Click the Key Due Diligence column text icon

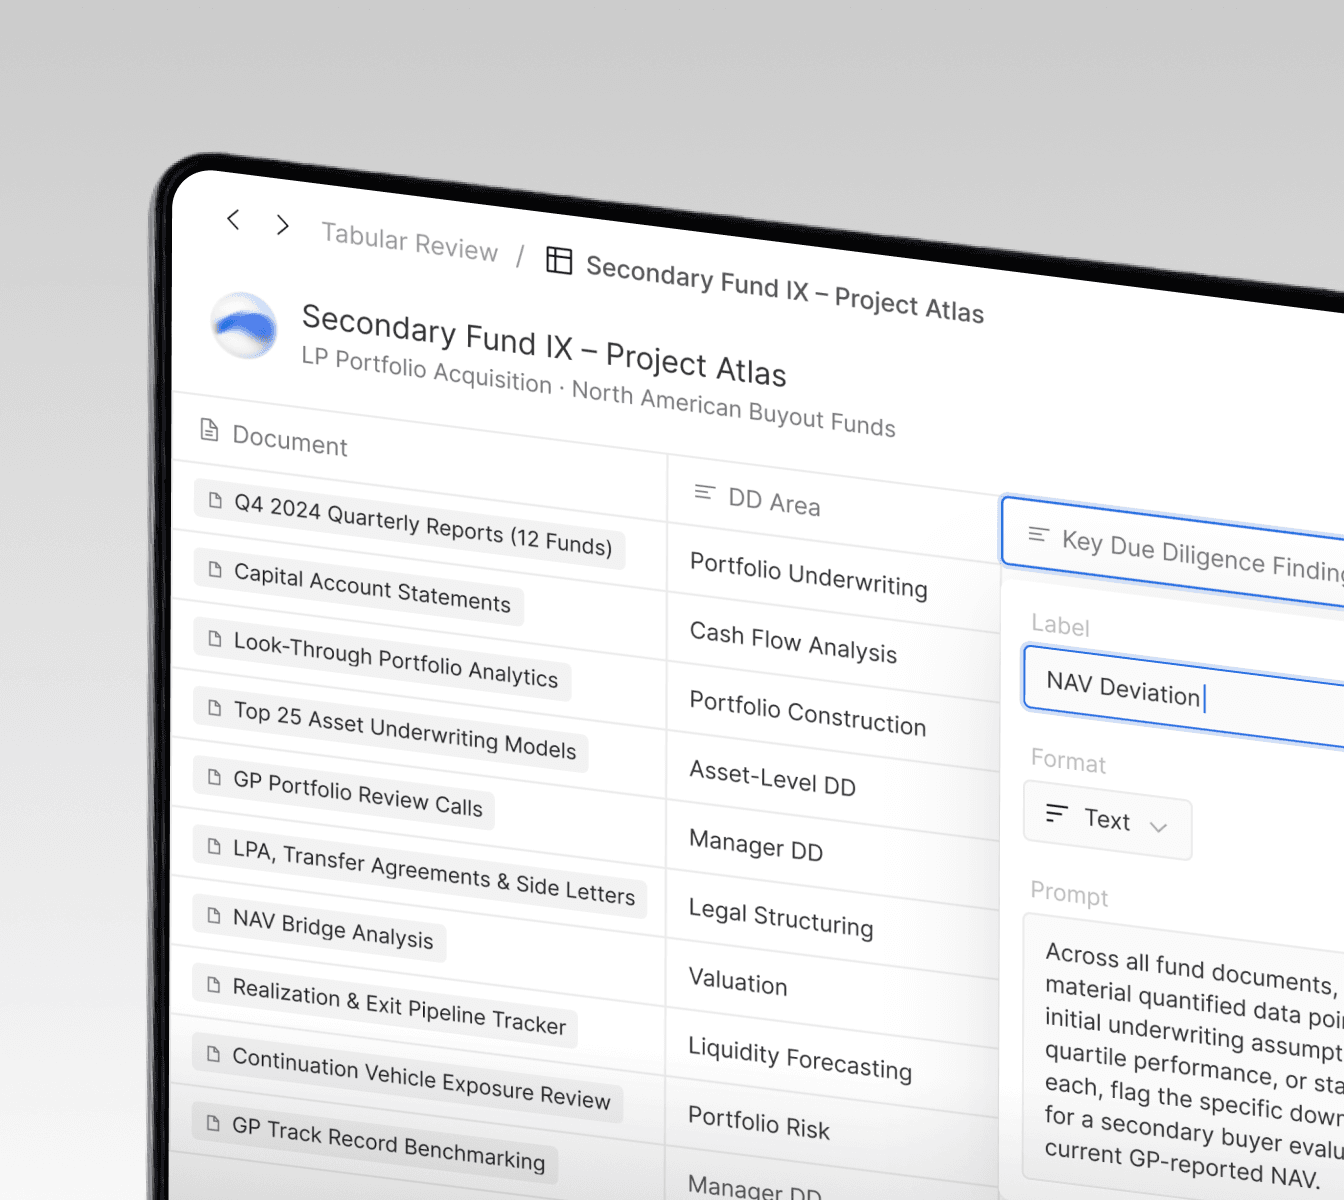1039,535
